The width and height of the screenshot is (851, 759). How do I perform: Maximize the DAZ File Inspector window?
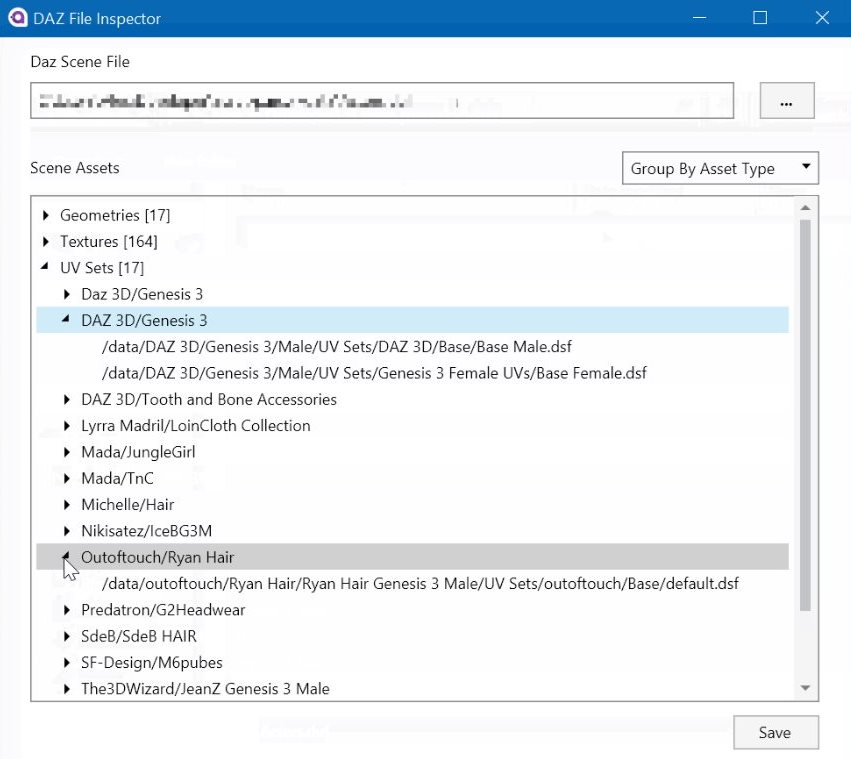coord(760,18)
